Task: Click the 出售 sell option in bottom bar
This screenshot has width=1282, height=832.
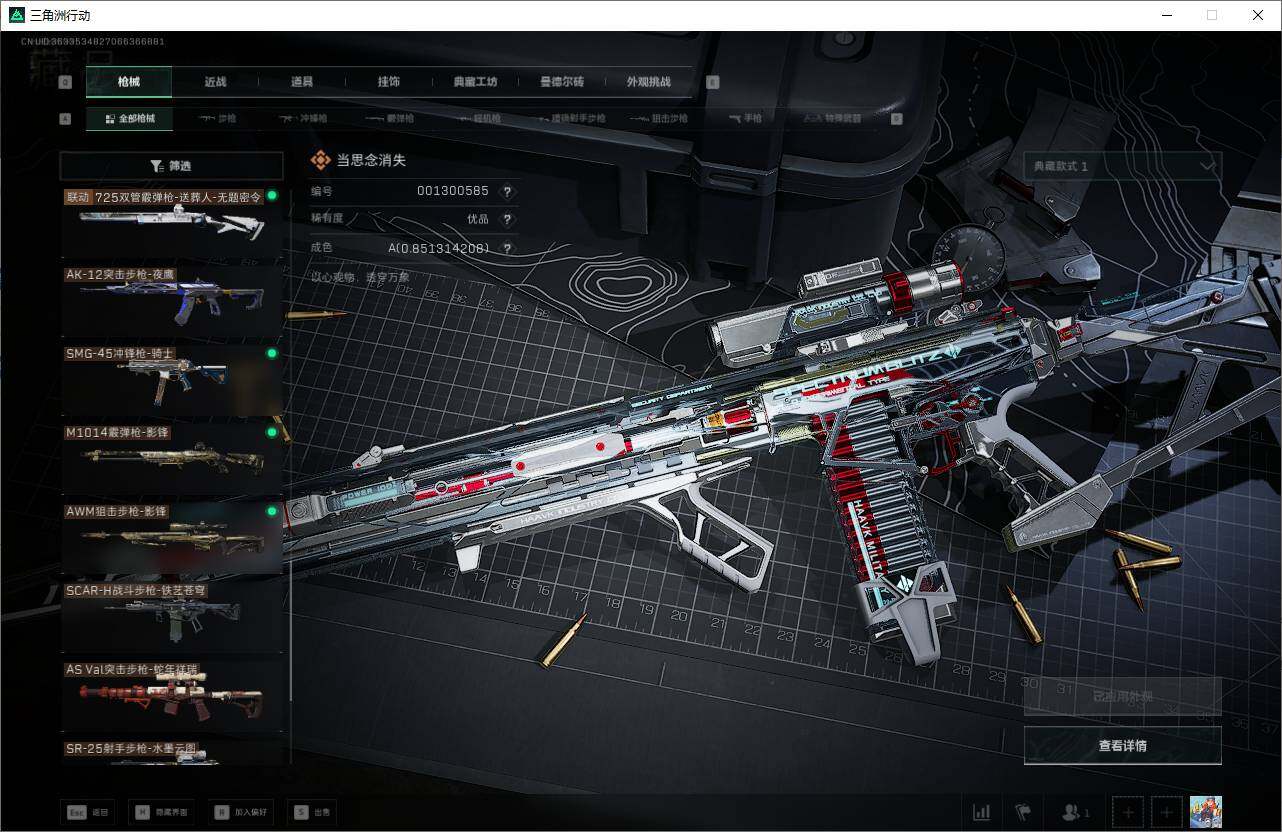Action: pos(311,812)
